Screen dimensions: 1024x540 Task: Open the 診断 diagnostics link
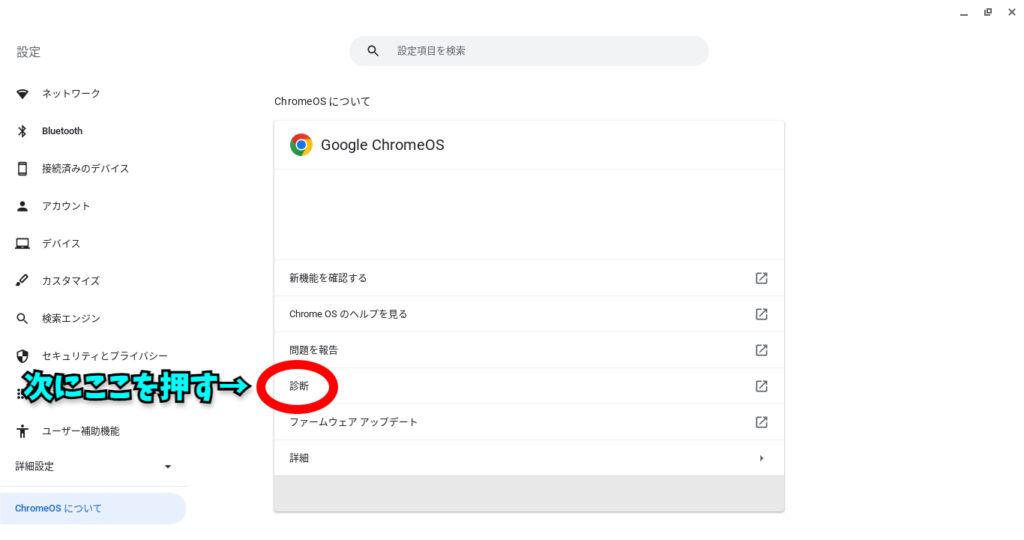299,386
